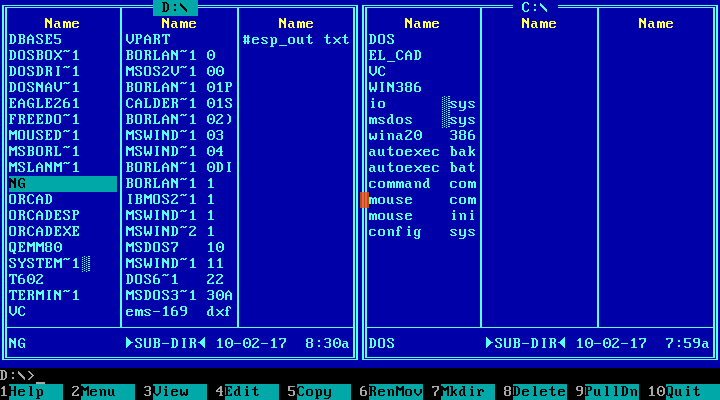The height and width of the screenshot is (400, 720).
Task: Select the msdos sys file
Action: click(422, 119)
